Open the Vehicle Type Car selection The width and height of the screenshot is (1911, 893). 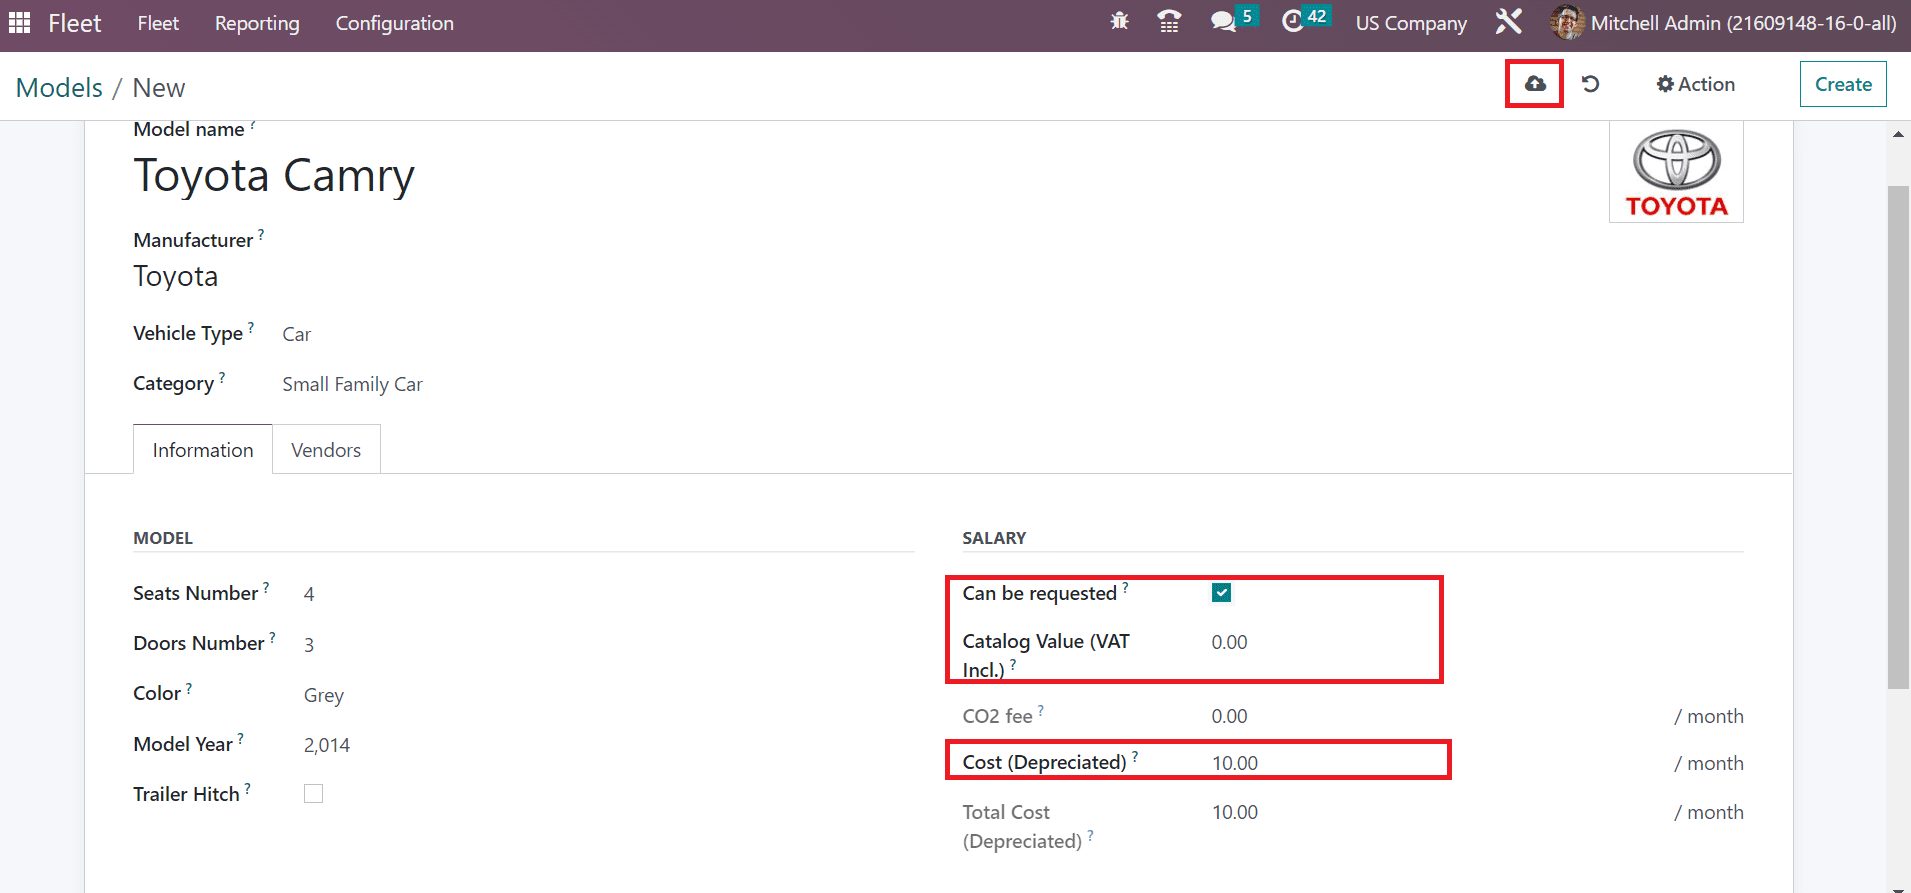point(297,334)
